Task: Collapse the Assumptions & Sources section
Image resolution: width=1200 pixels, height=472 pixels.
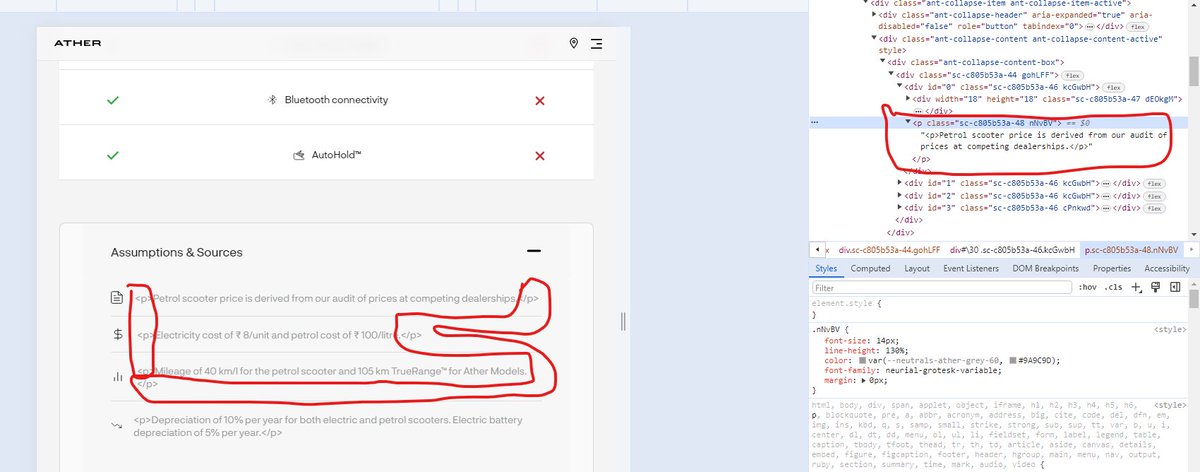Action: (x=534, y=252)
